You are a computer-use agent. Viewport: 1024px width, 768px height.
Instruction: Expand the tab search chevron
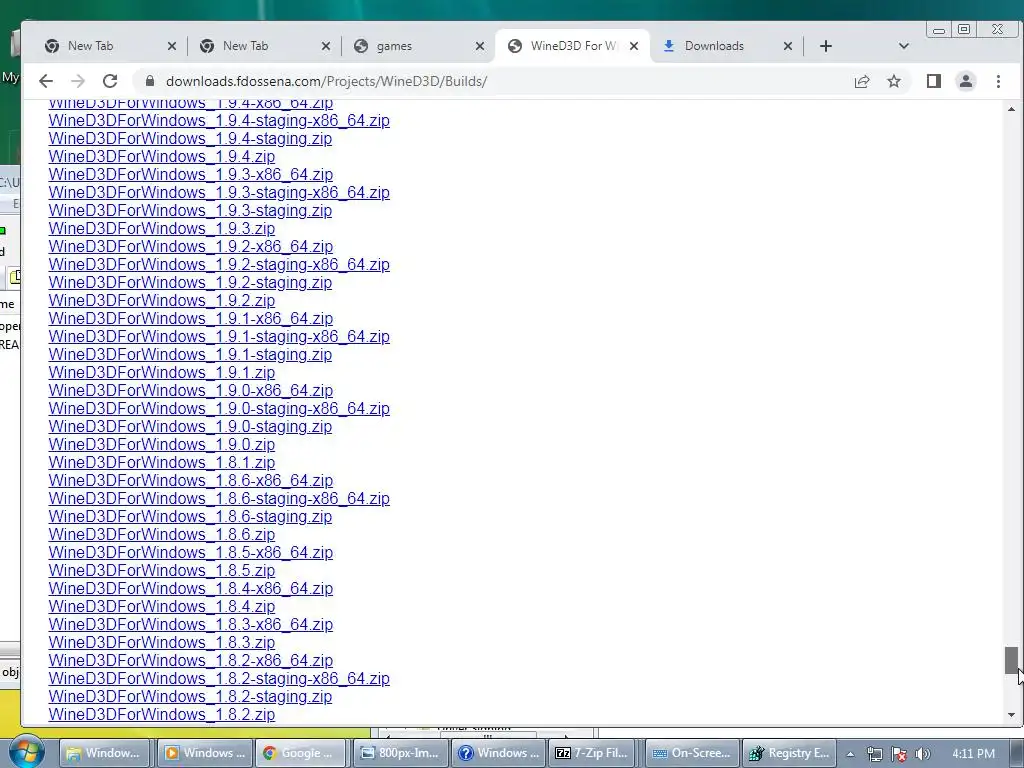904,46
